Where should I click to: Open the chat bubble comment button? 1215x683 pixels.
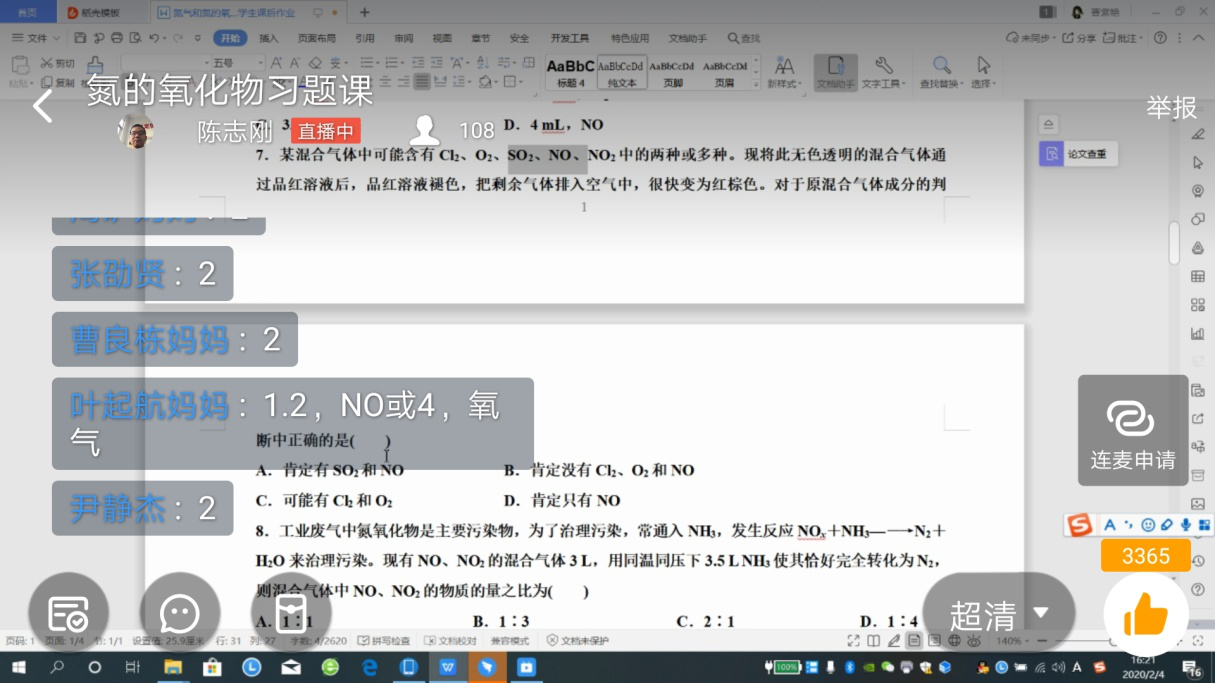[180, 613]
